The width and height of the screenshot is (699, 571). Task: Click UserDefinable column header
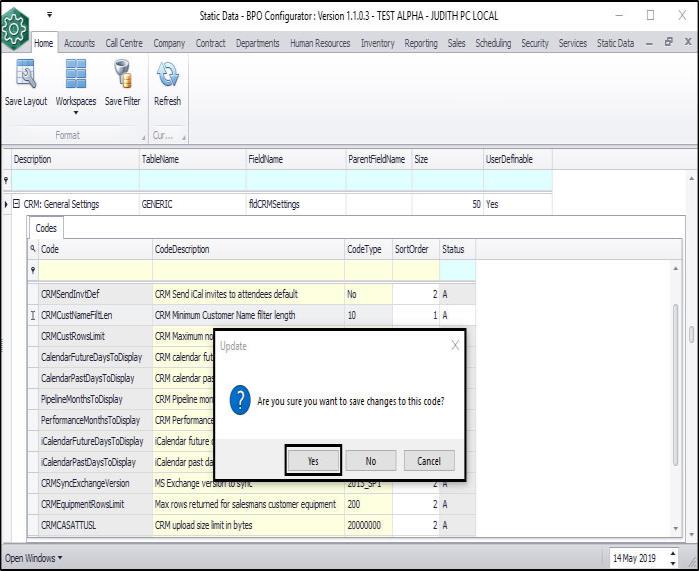[518, 159]
